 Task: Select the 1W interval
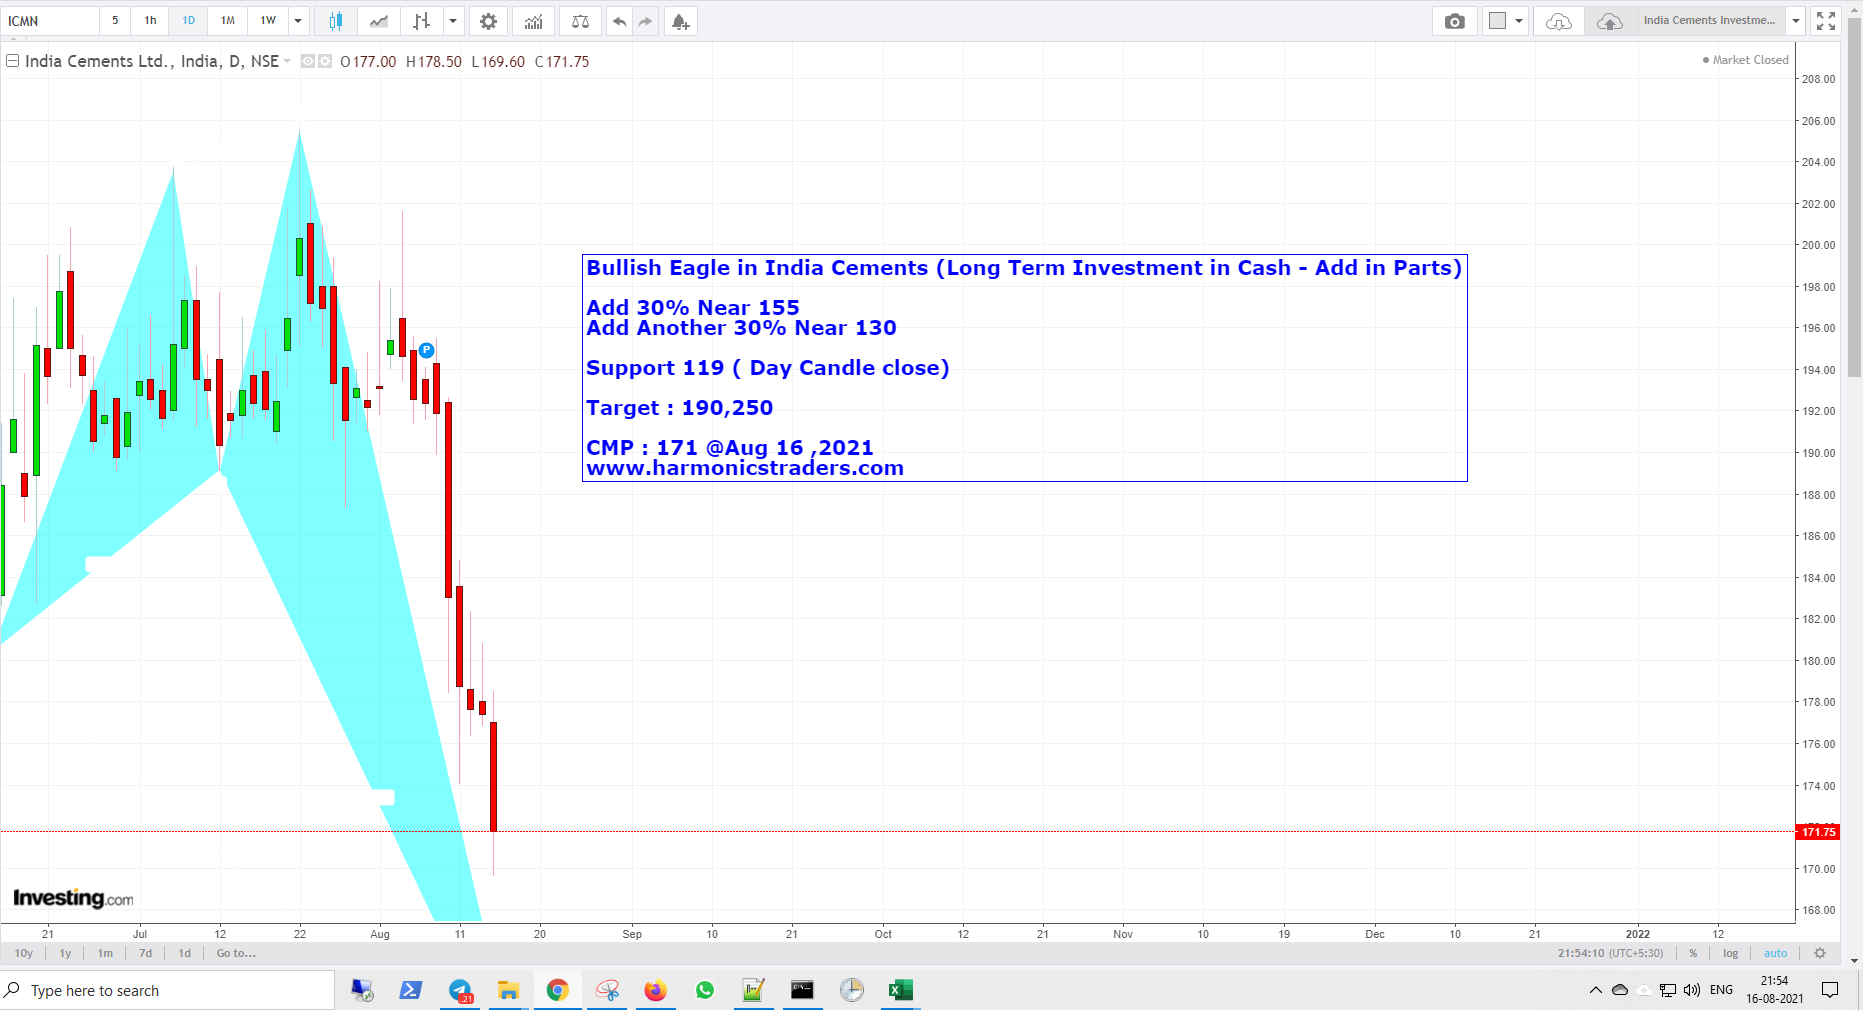(268, 21)
